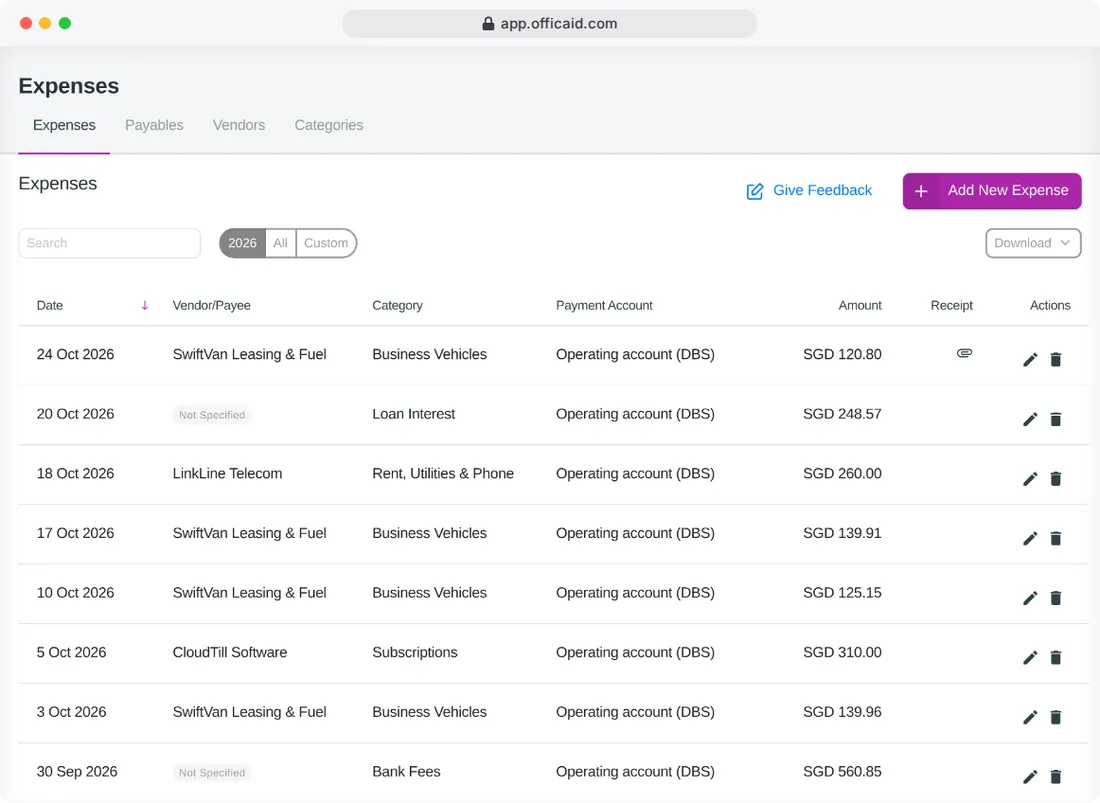Expand the Download dropdown

(x=1033, y=243)
